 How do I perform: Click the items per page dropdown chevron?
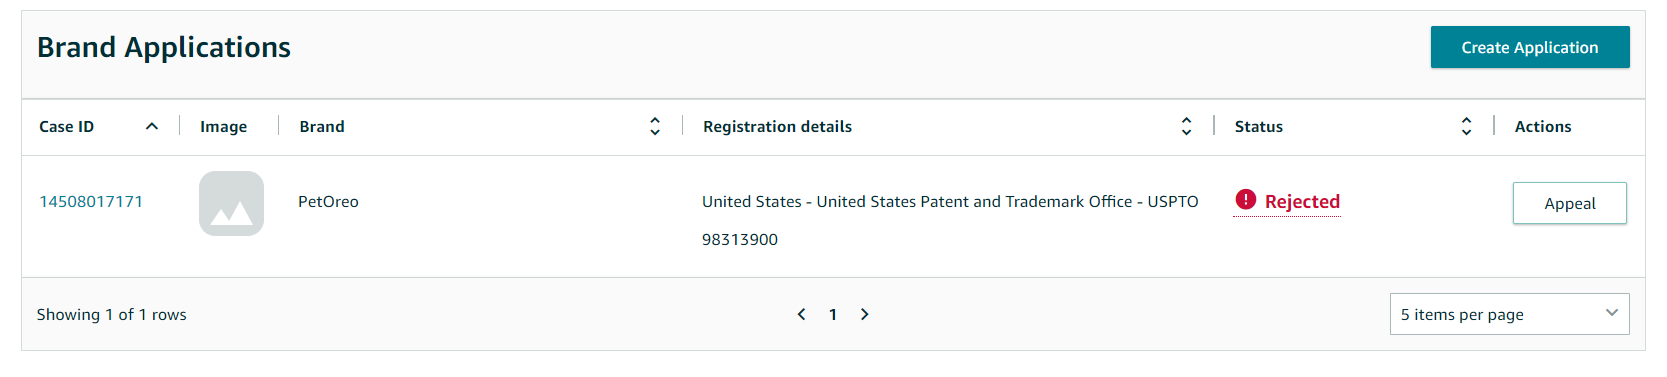[x=1611, y=313]
